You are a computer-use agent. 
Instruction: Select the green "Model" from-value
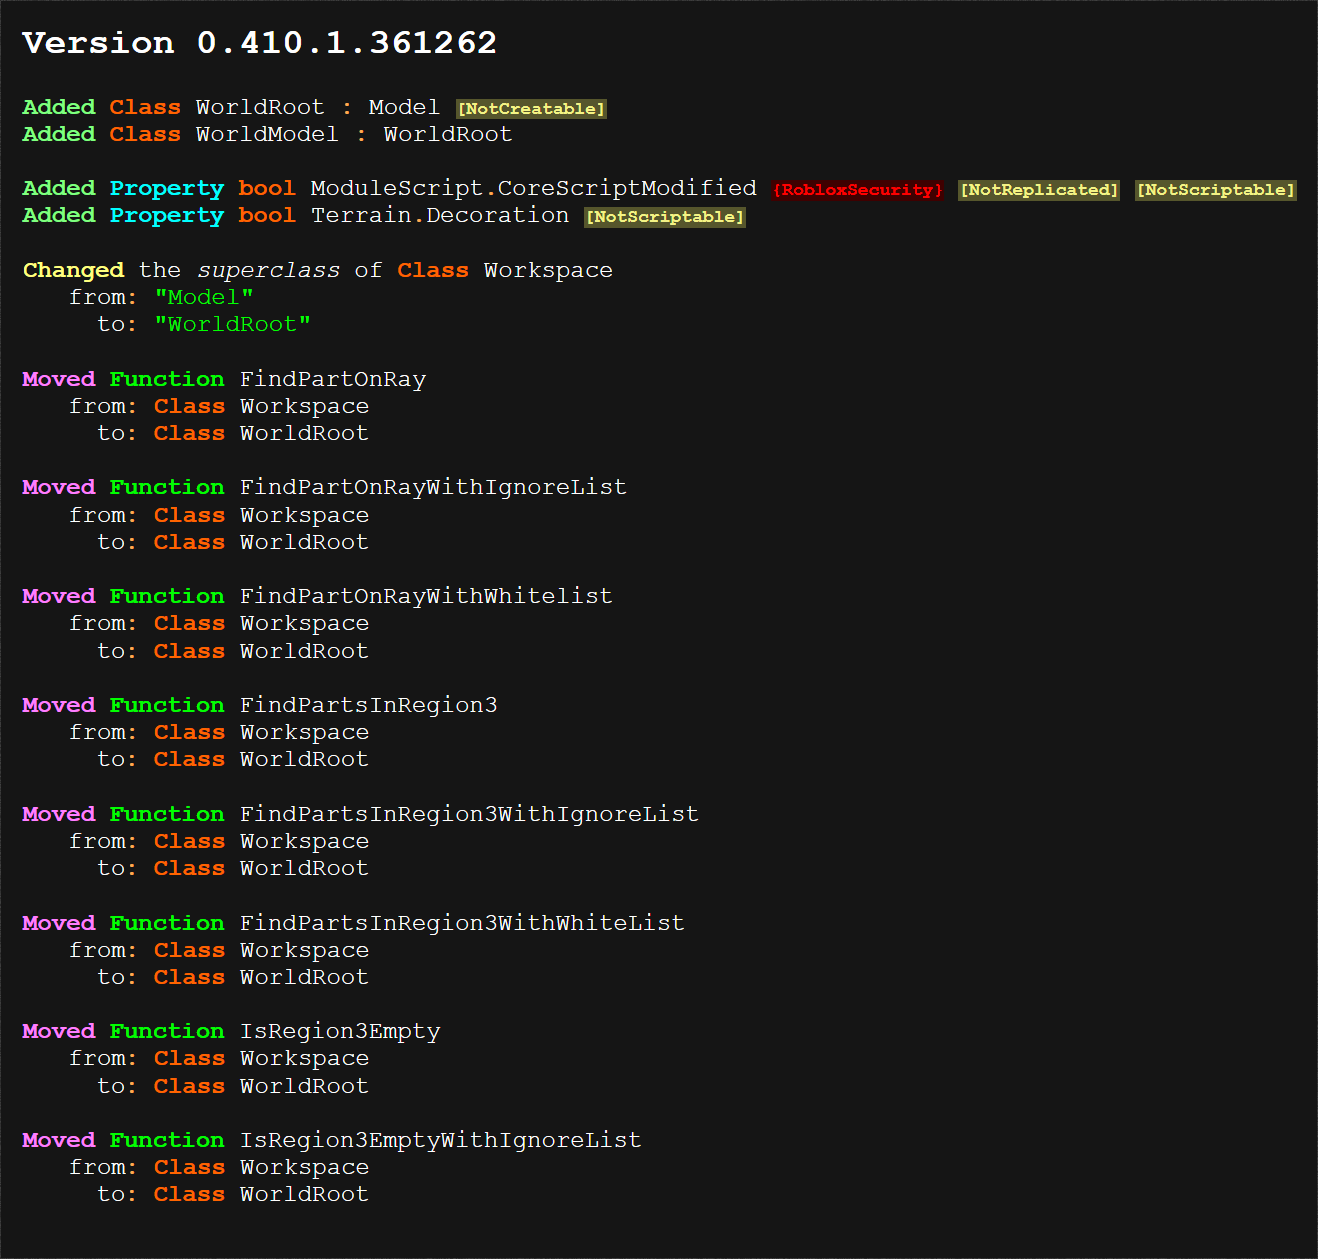pos(204,298)
